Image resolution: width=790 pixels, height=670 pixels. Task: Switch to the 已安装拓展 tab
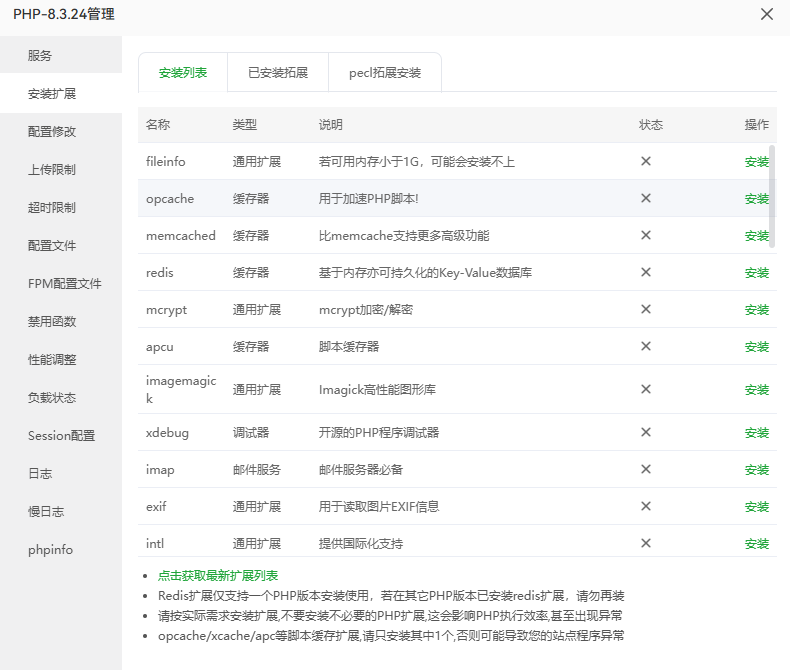(278, 73)
